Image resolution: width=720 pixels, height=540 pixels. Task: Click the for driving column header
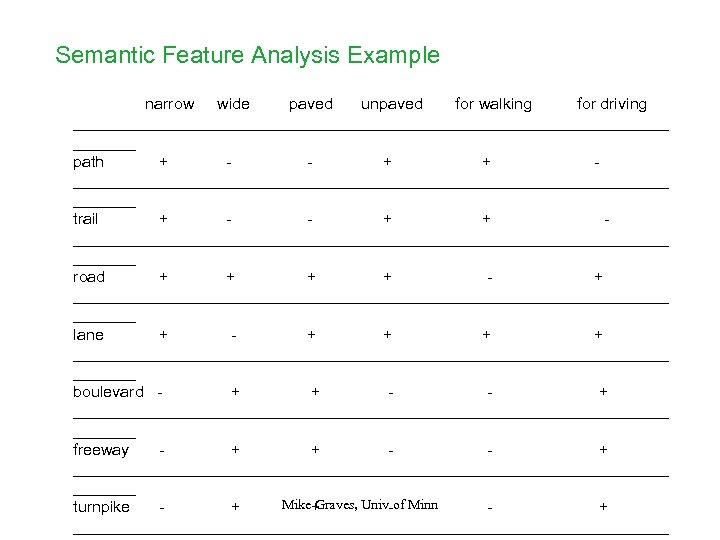pos(611,104)
